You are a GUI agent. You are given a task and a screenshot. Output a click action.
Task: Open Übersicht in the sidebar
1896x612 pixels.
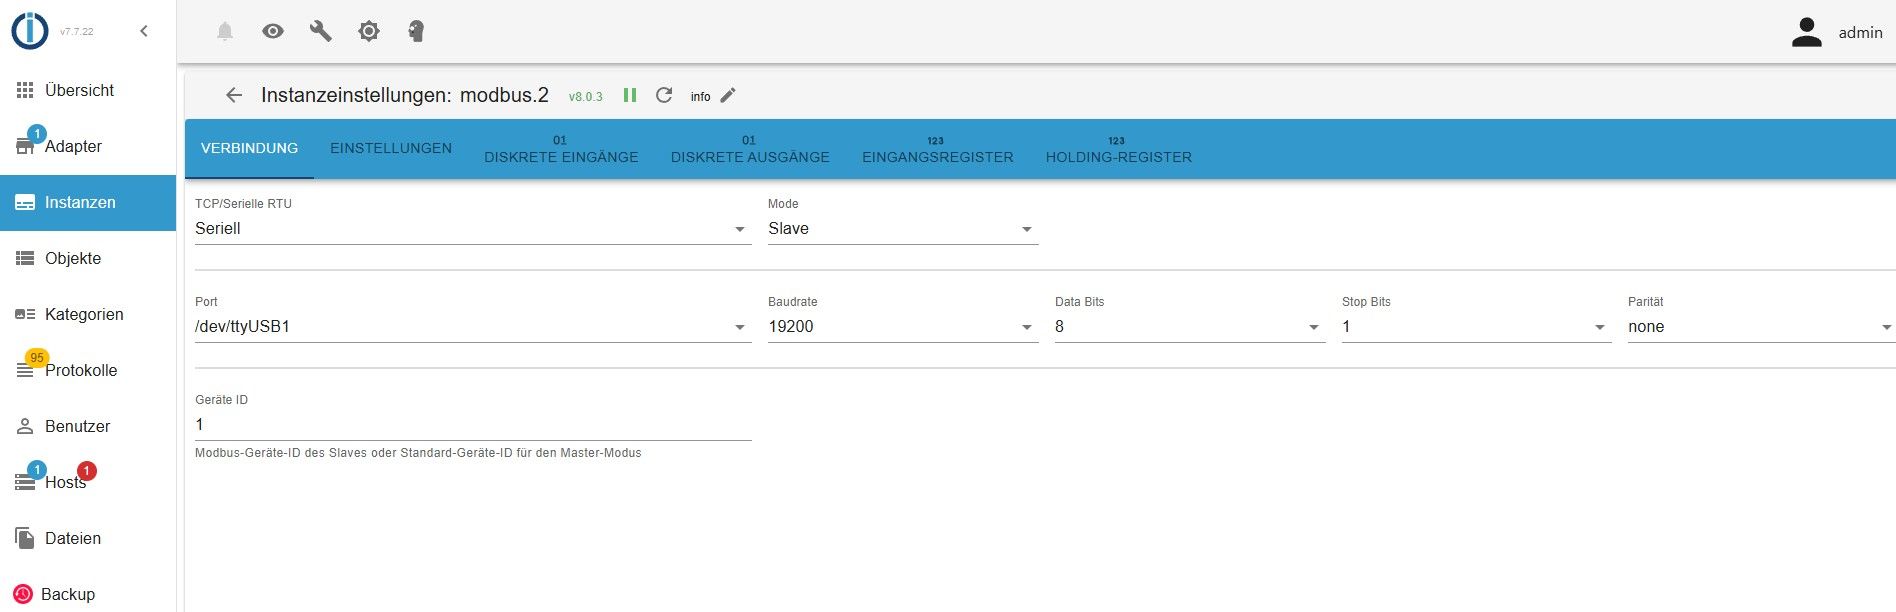(x=88, y=90)
